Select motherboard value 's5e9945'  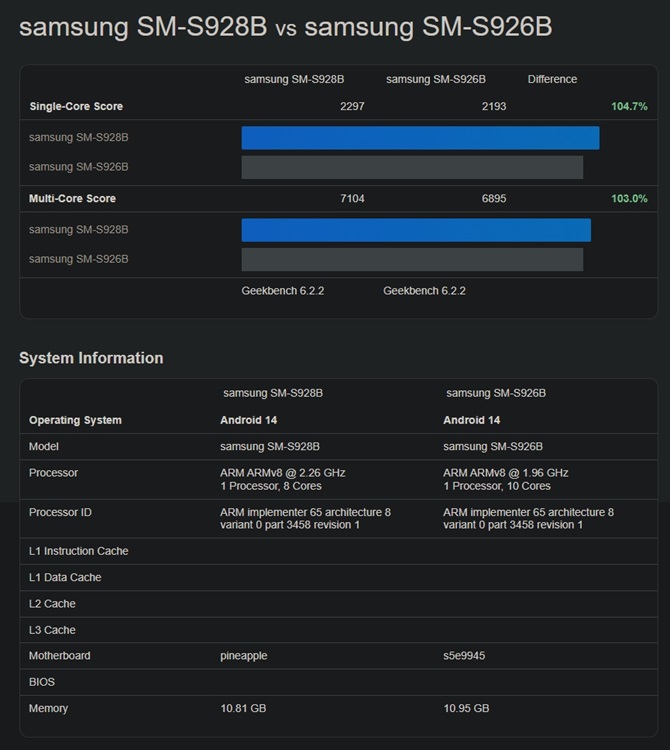click(x=464, y=656)
